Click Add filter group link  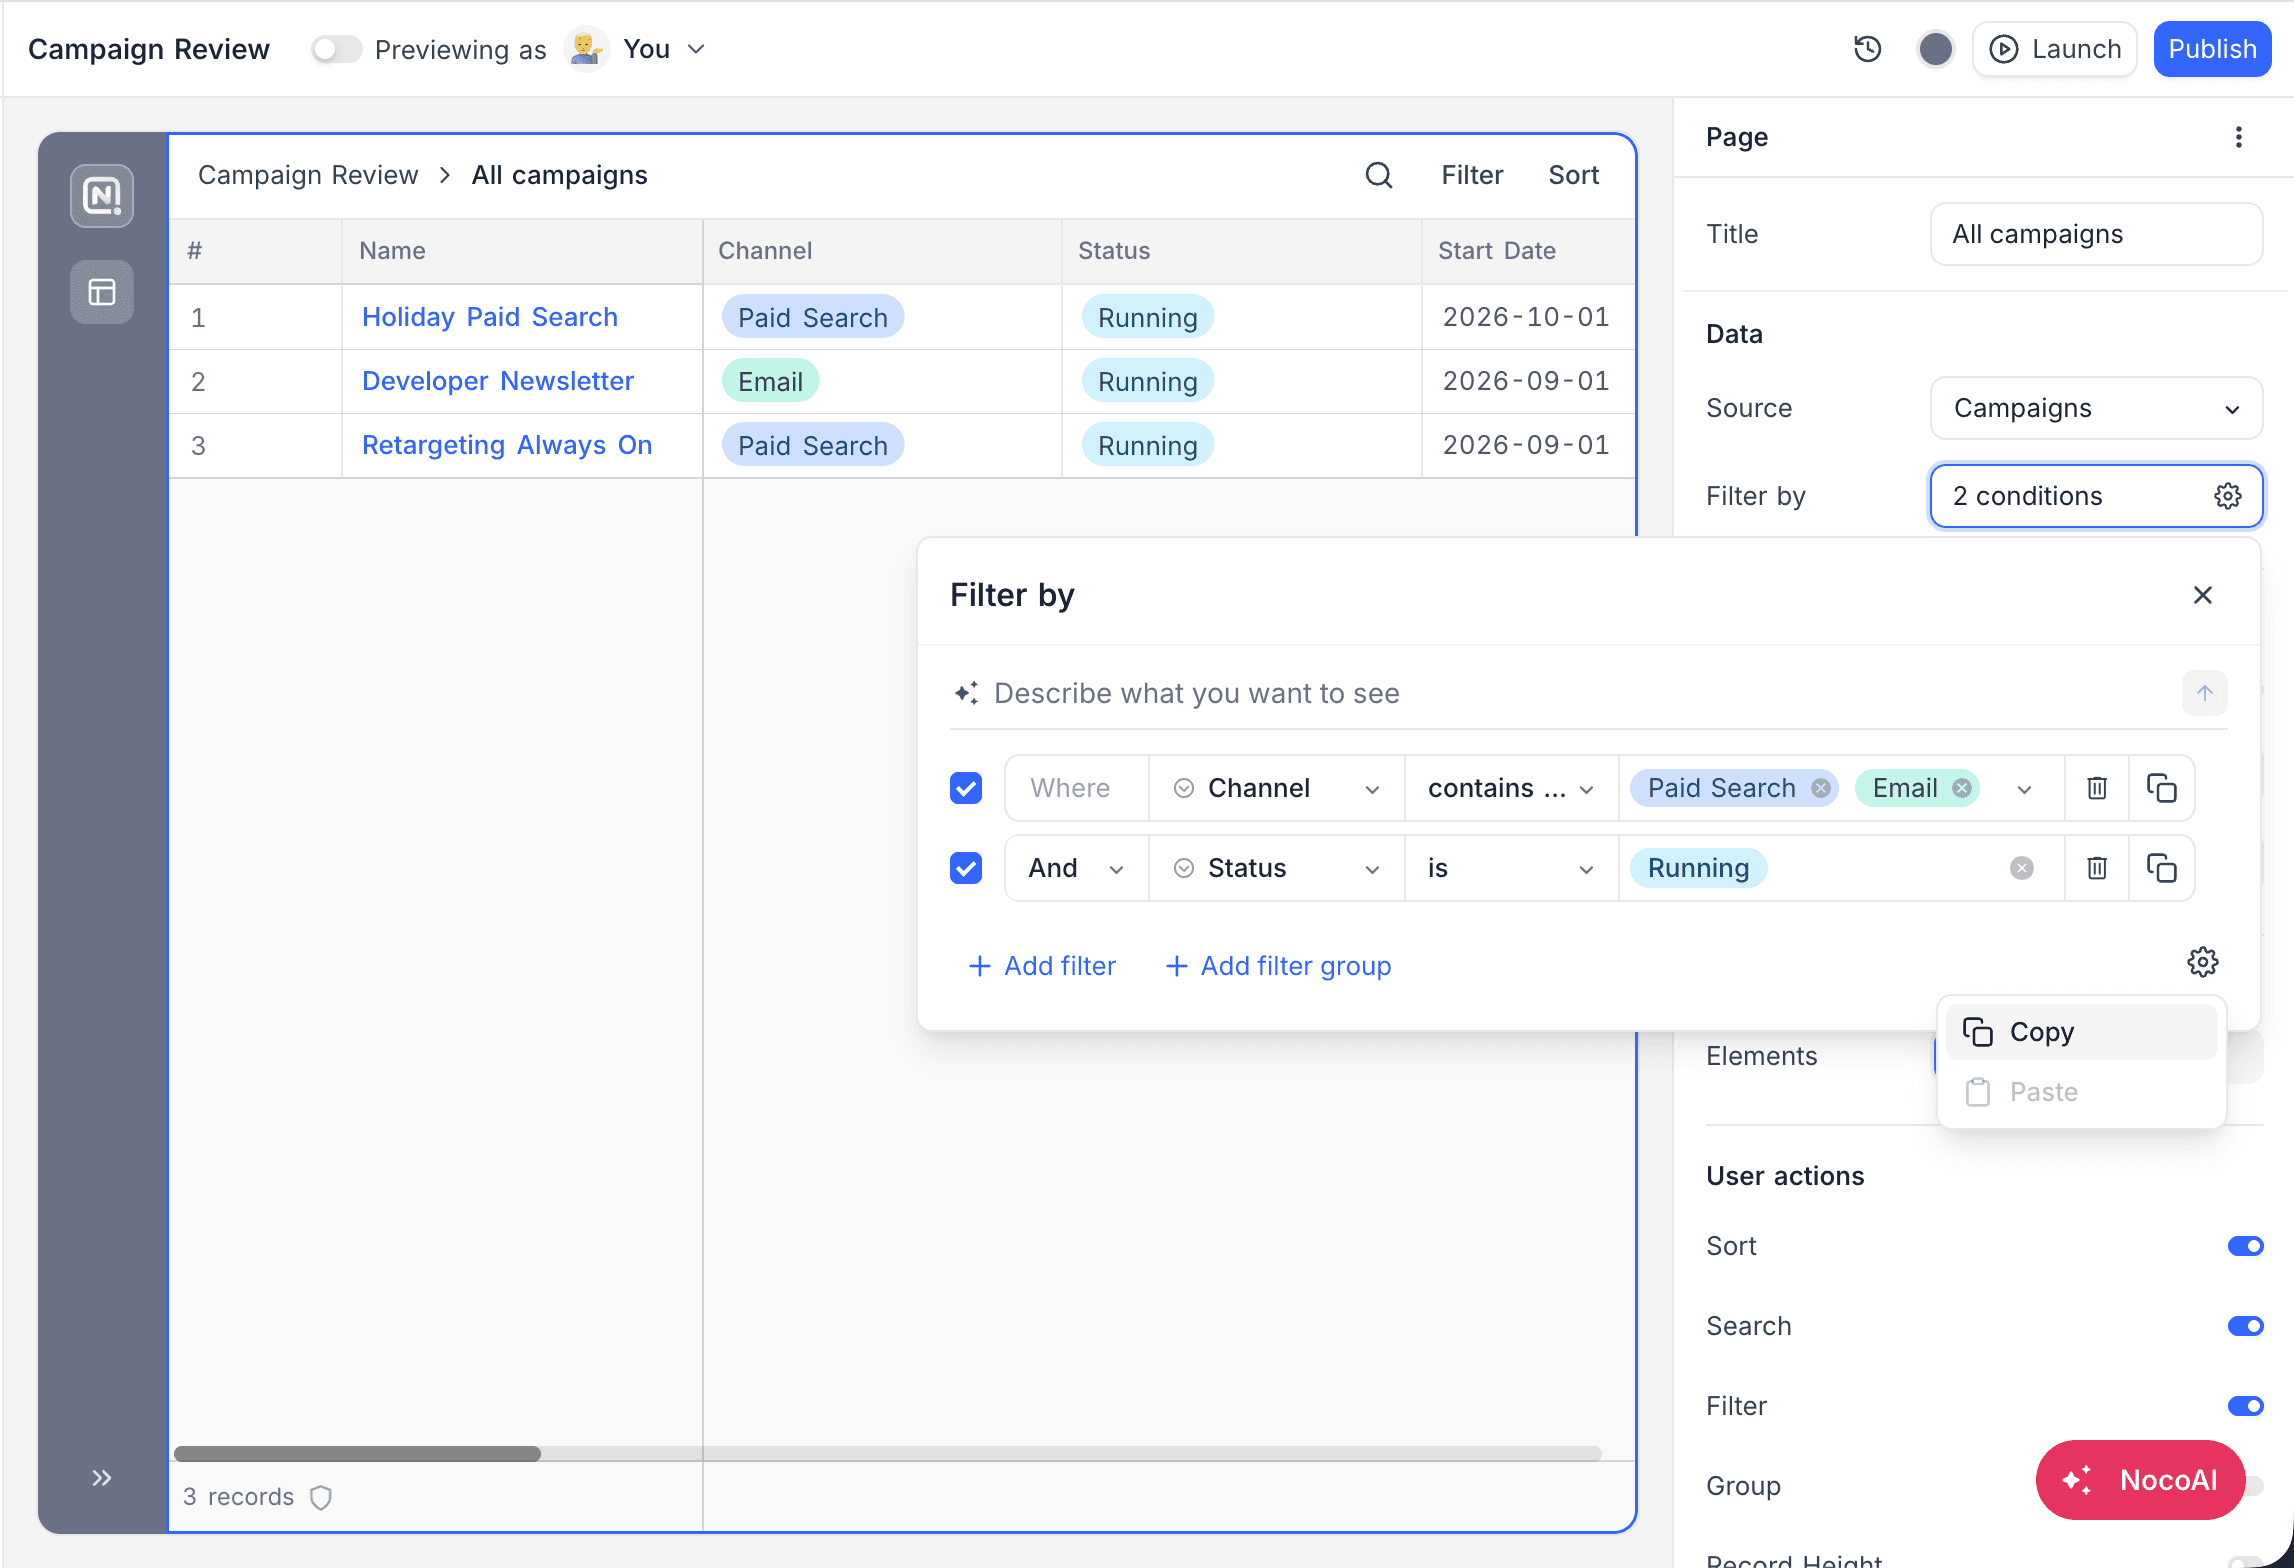click(1278, 966)
